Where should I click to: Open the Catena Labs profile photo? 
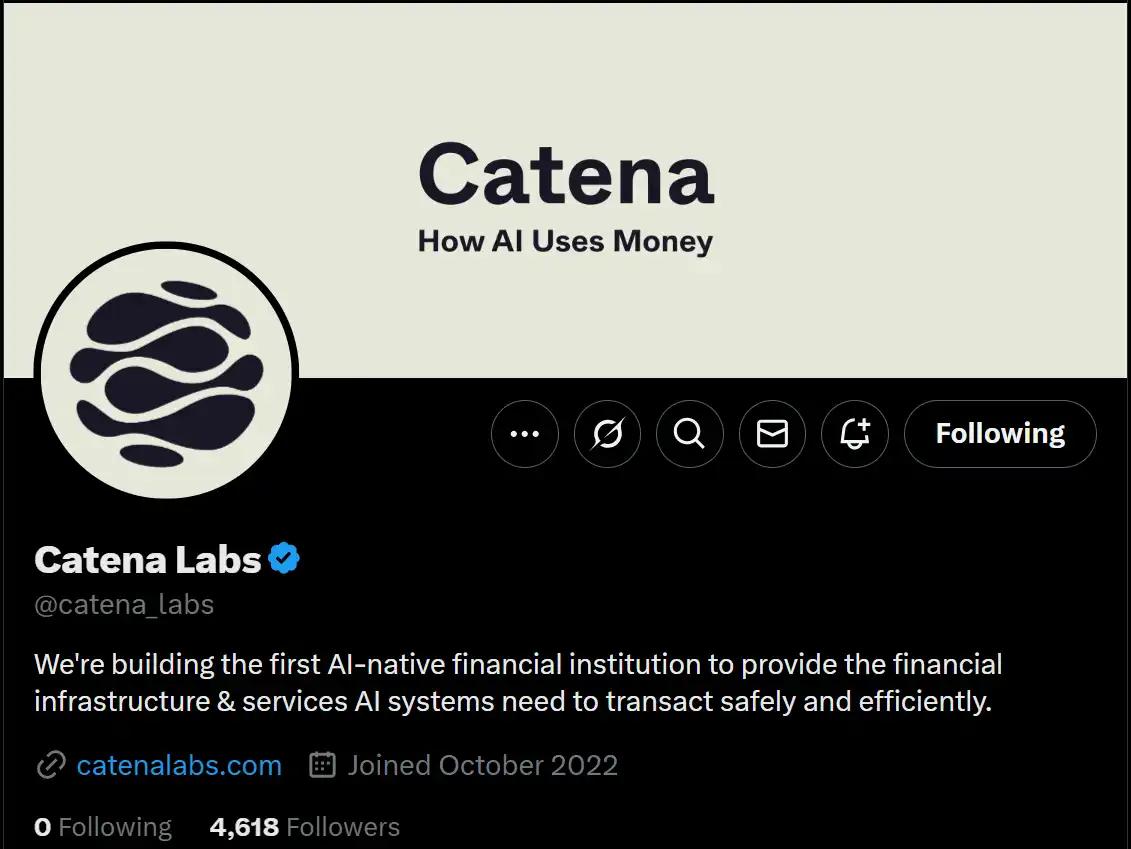[x=165, y=372]
